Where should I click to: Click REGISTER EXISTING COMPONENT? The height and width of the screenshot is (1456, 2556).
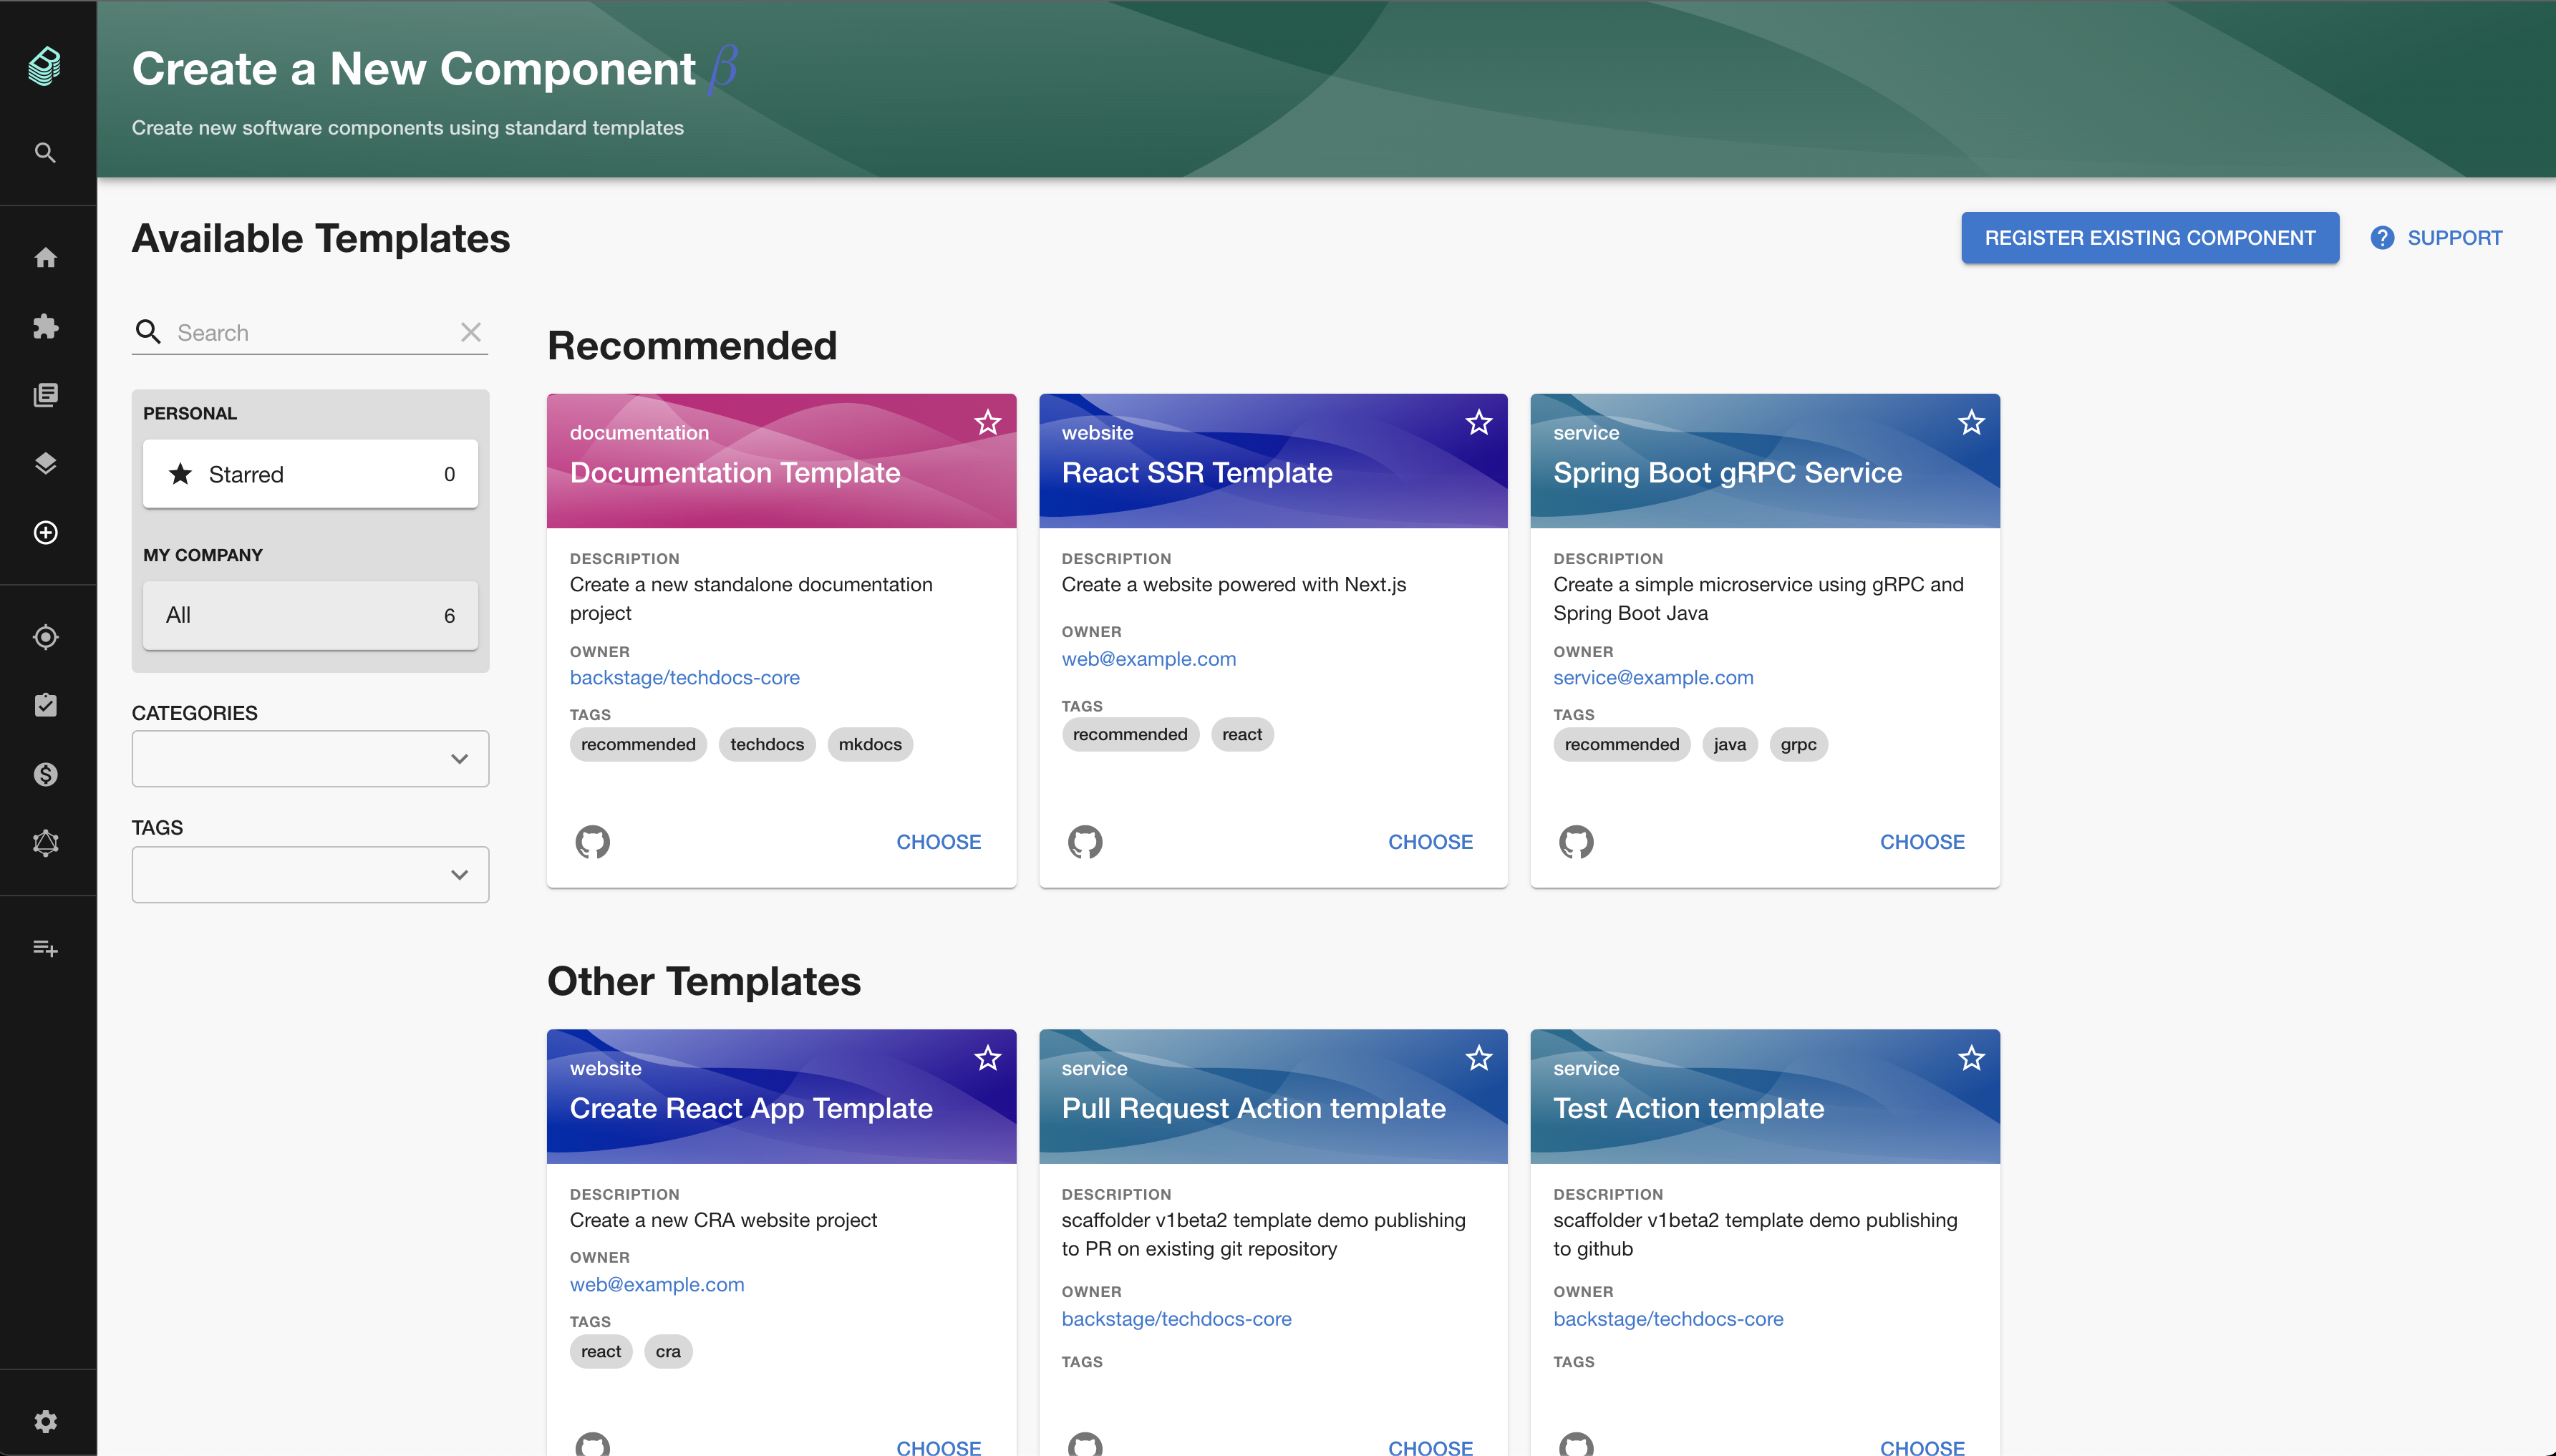[2150, 237]
